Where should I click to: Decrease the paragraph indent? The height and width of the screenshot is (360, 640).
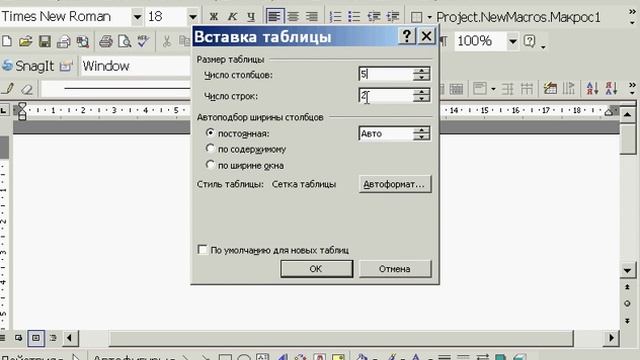click(x=373, y=17)
